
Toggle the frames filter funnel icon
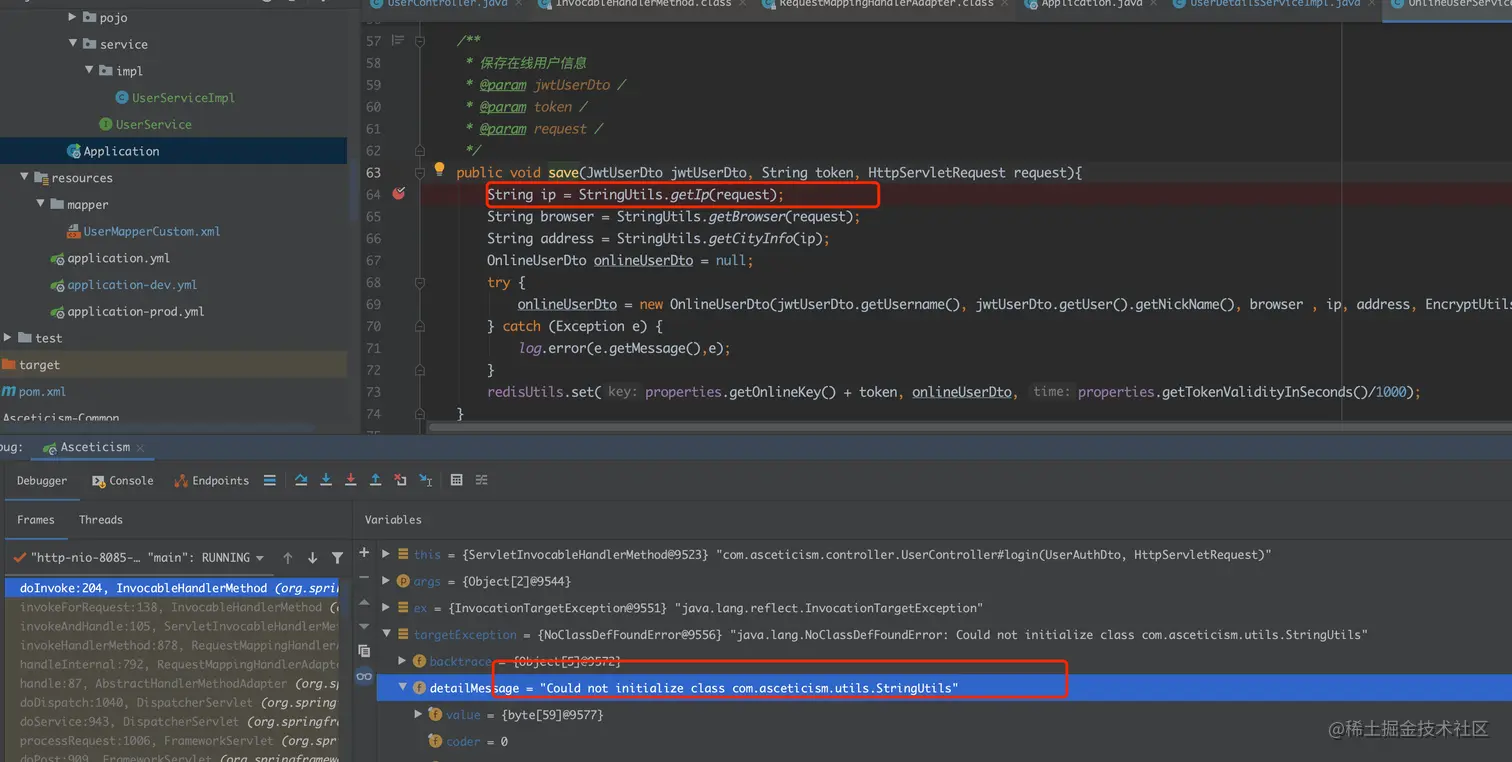[x=337, y=558]
